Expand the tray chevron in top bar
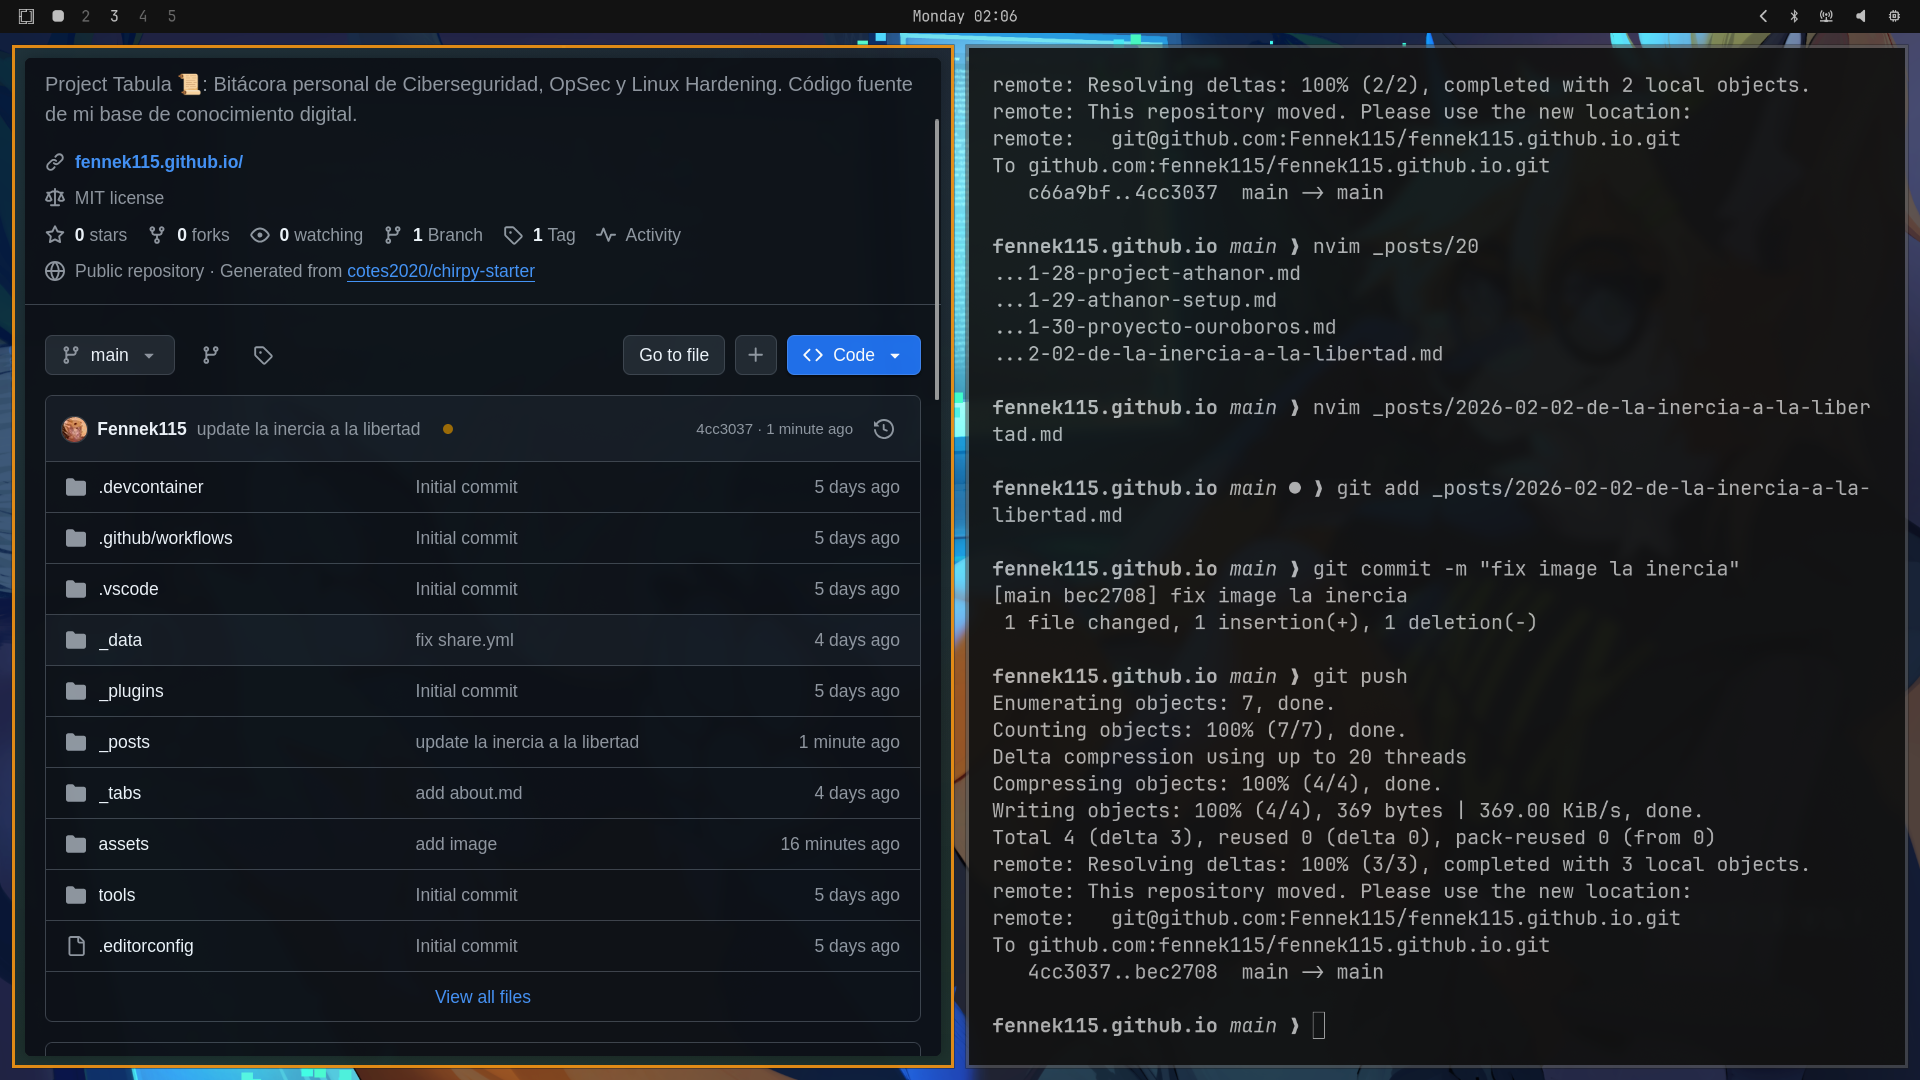Viewport: 1920px width, 1080px height. click(x=1763, y=16)
